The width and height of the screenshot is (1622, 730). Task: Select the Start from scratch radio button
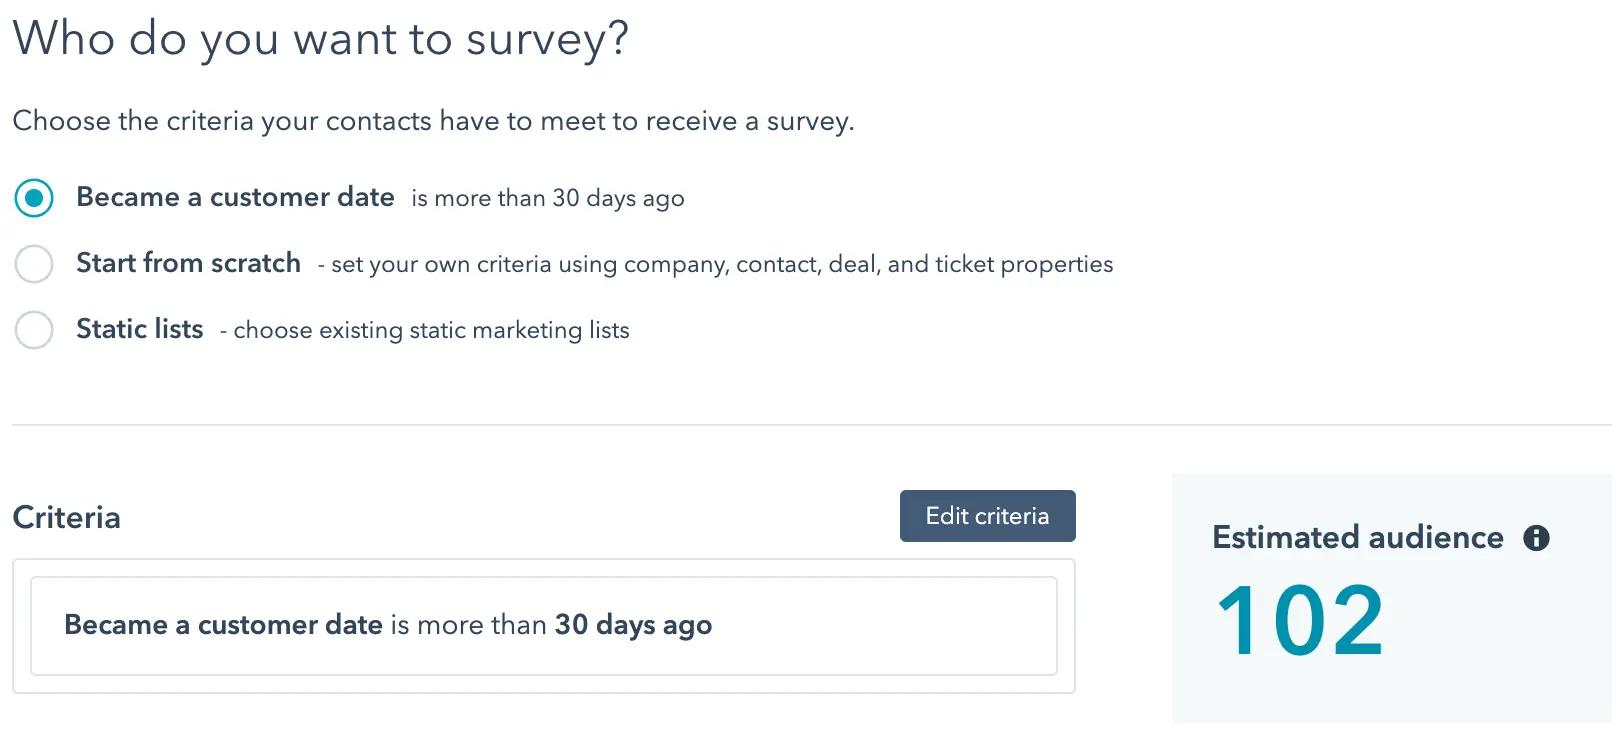[x=34, y=264]
